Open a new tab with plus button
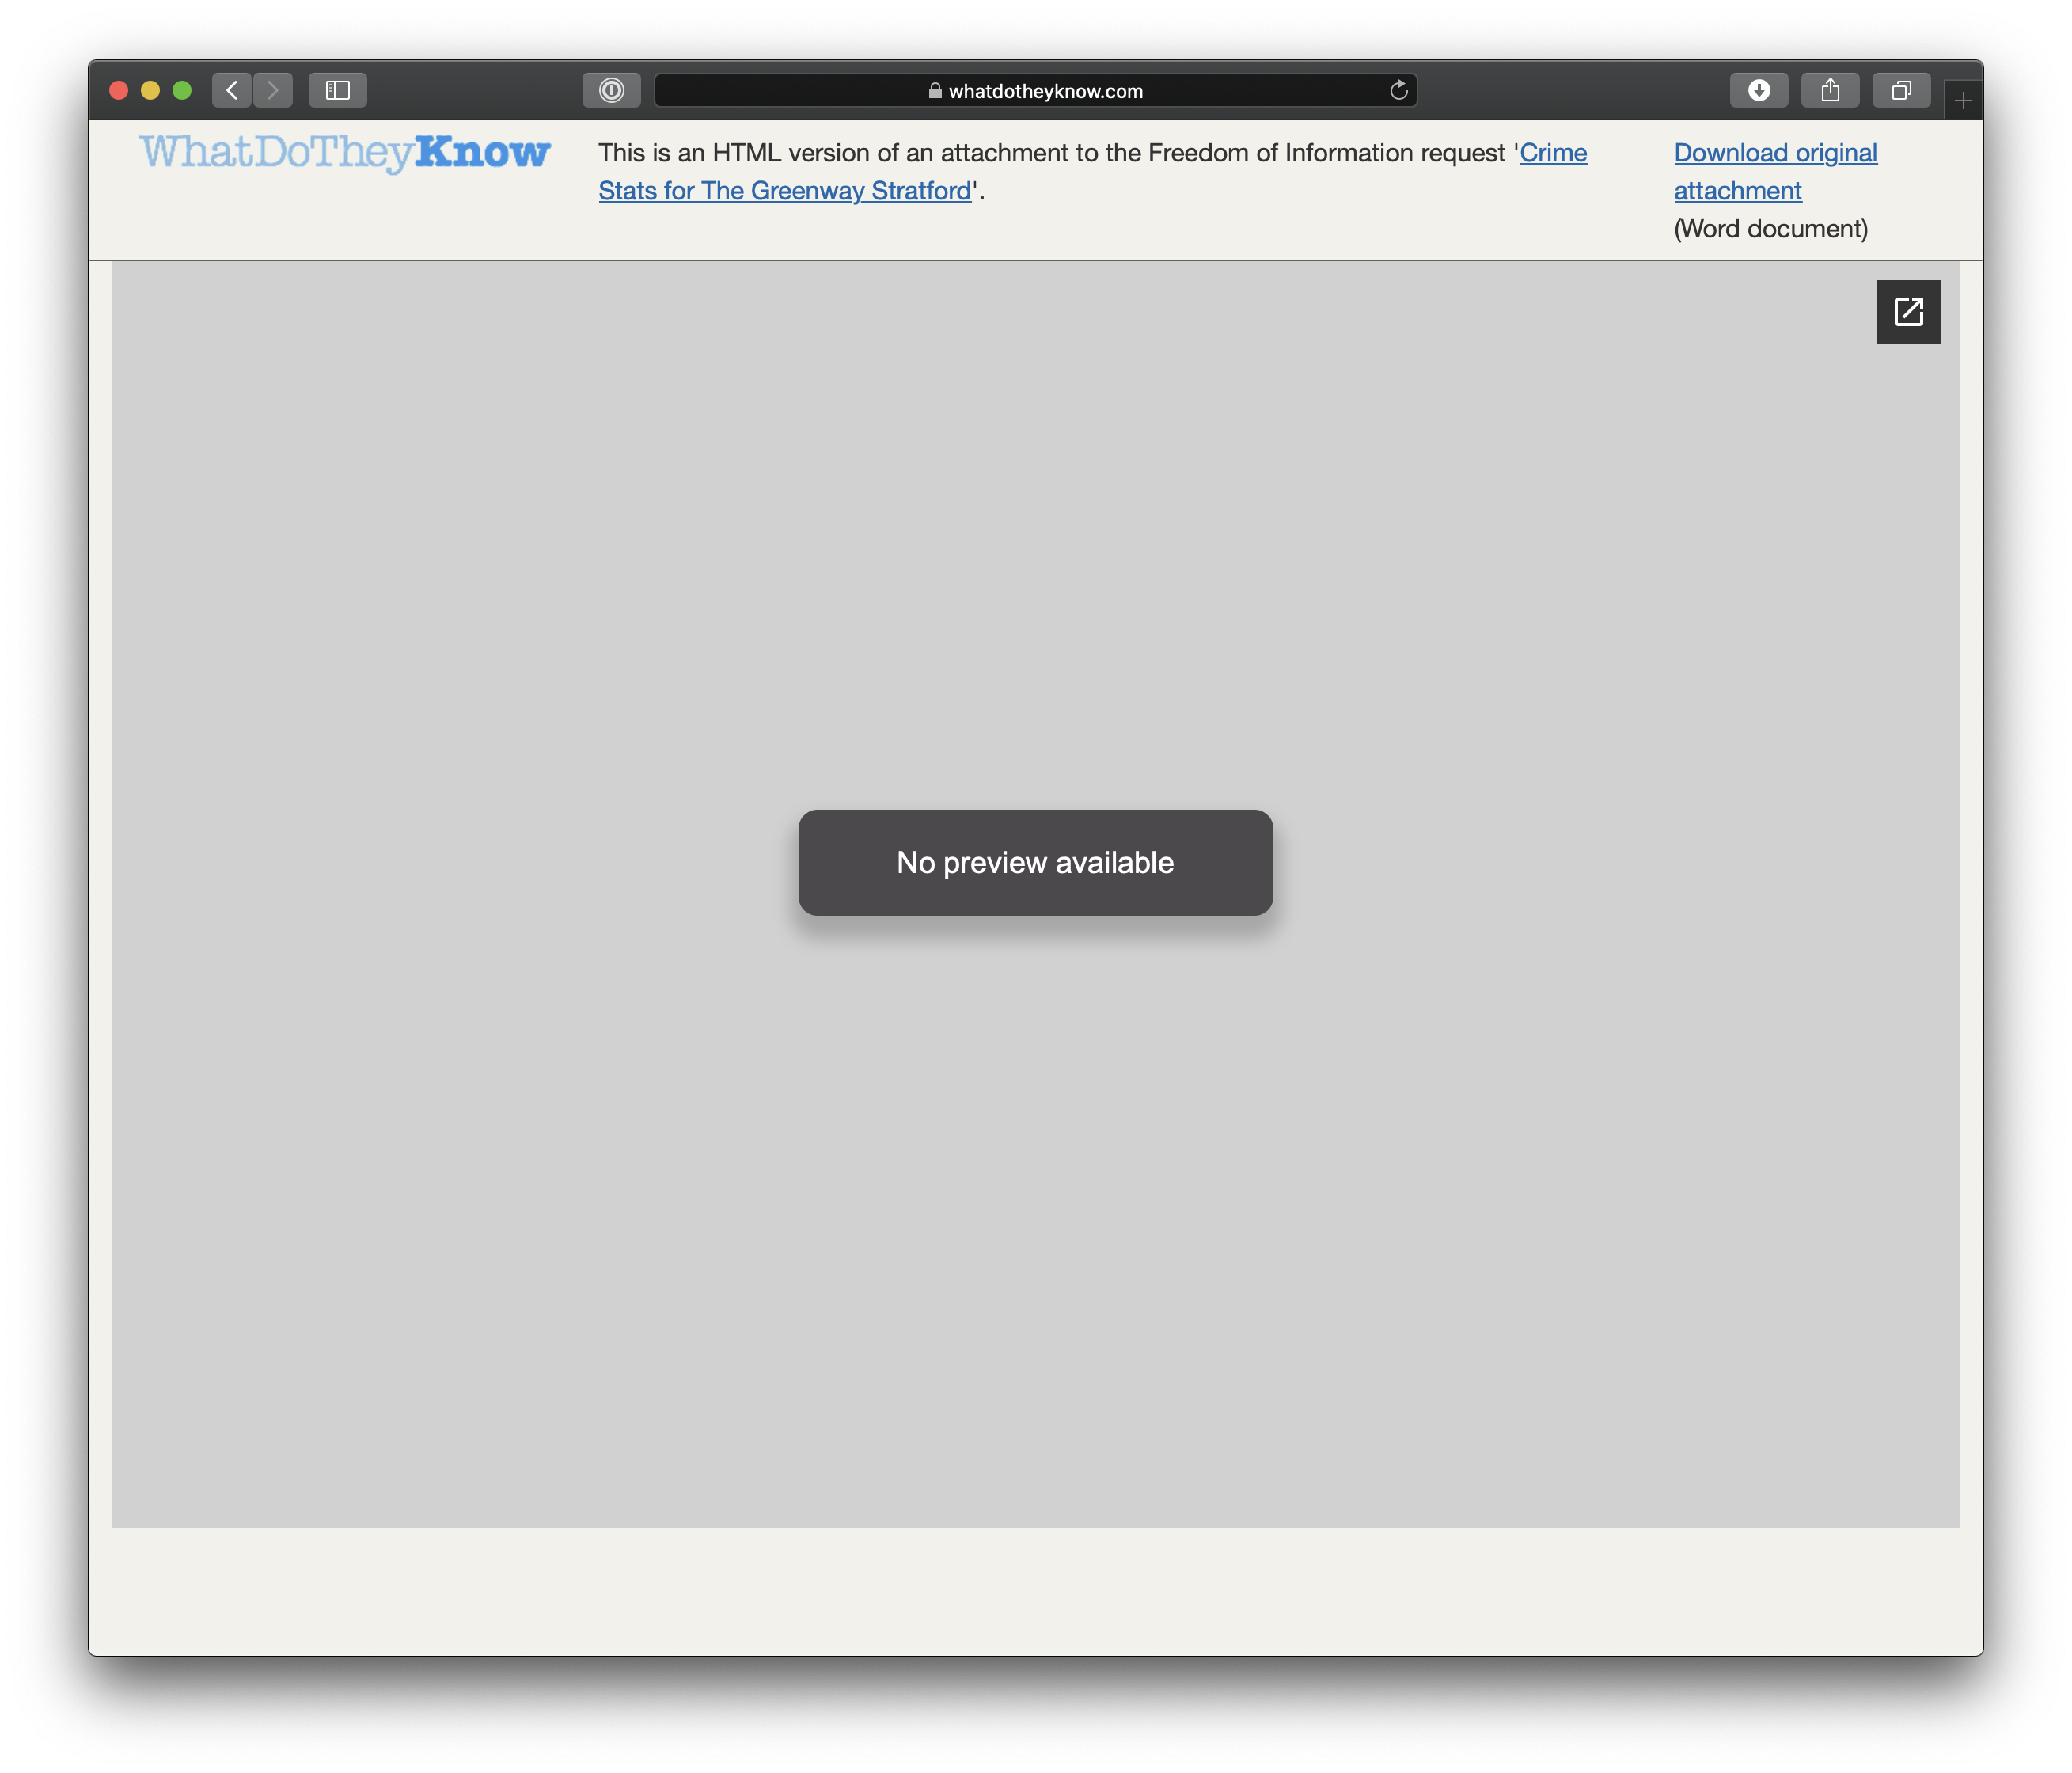The height and width of the screenshot is (1773, 2072). [x=1962, y=101]
